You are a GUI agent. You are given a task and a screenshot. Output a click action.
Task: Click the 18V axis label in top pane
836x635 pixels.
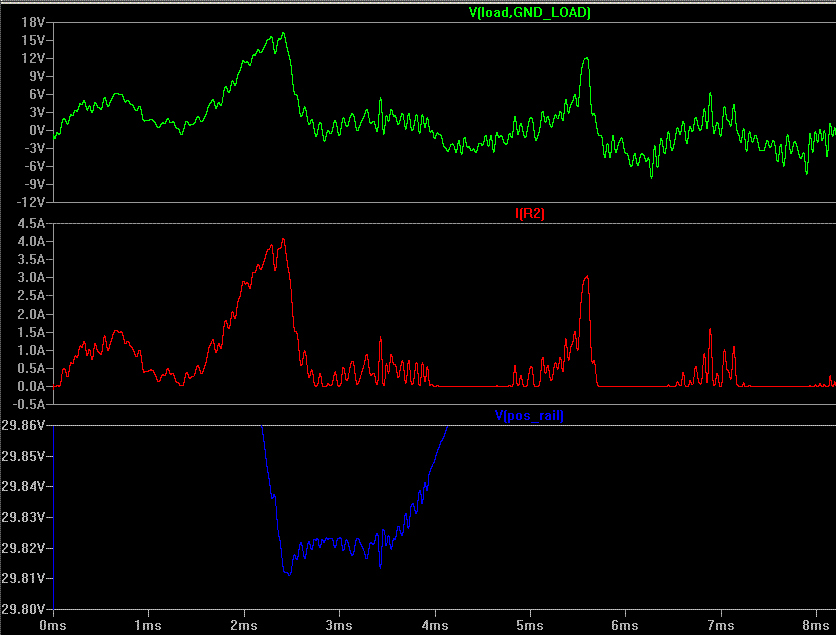coord(33,22)
